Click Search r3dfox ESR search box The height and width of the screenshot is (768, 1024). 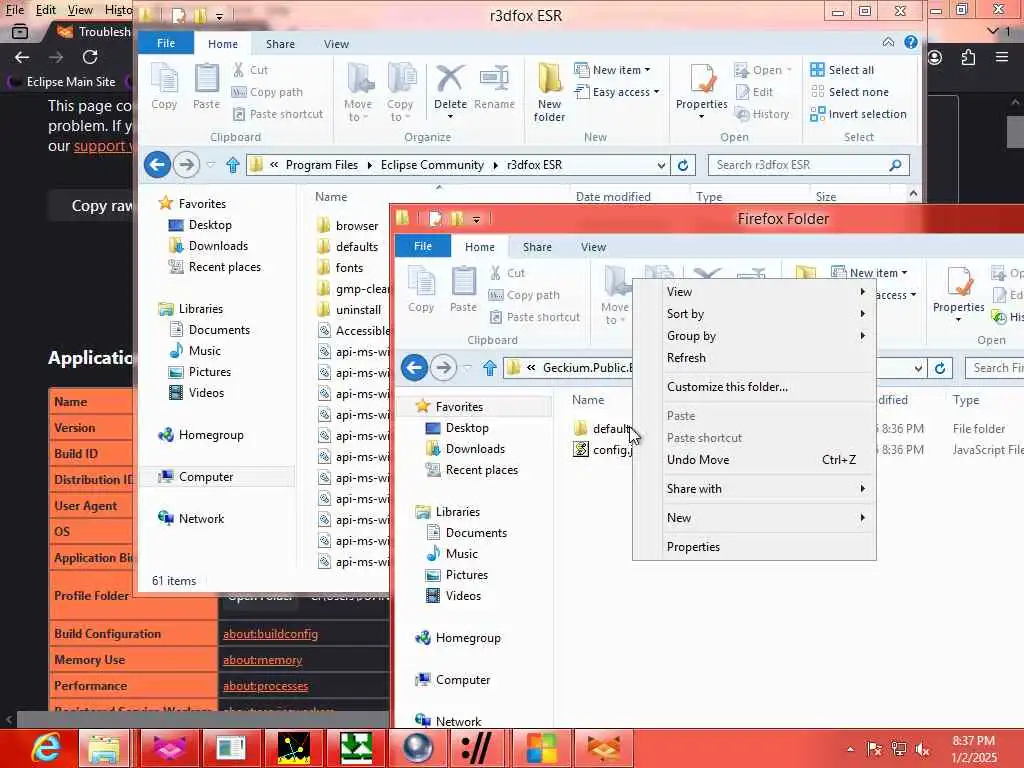click(809, 165)
